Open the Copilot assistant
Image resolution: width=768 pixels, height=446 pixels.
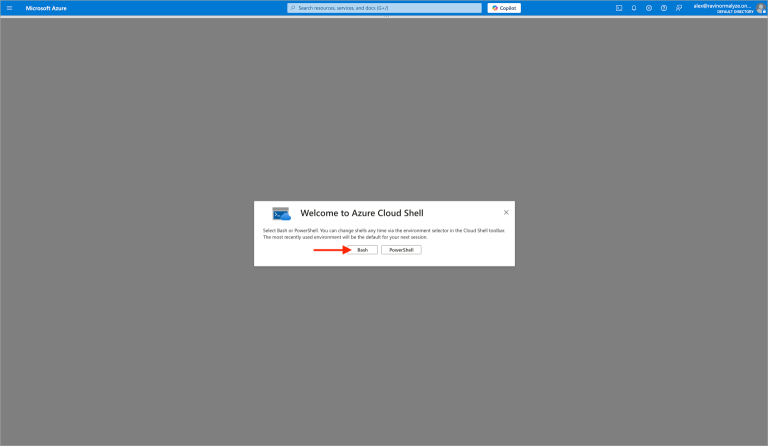(x=504, y=8)
